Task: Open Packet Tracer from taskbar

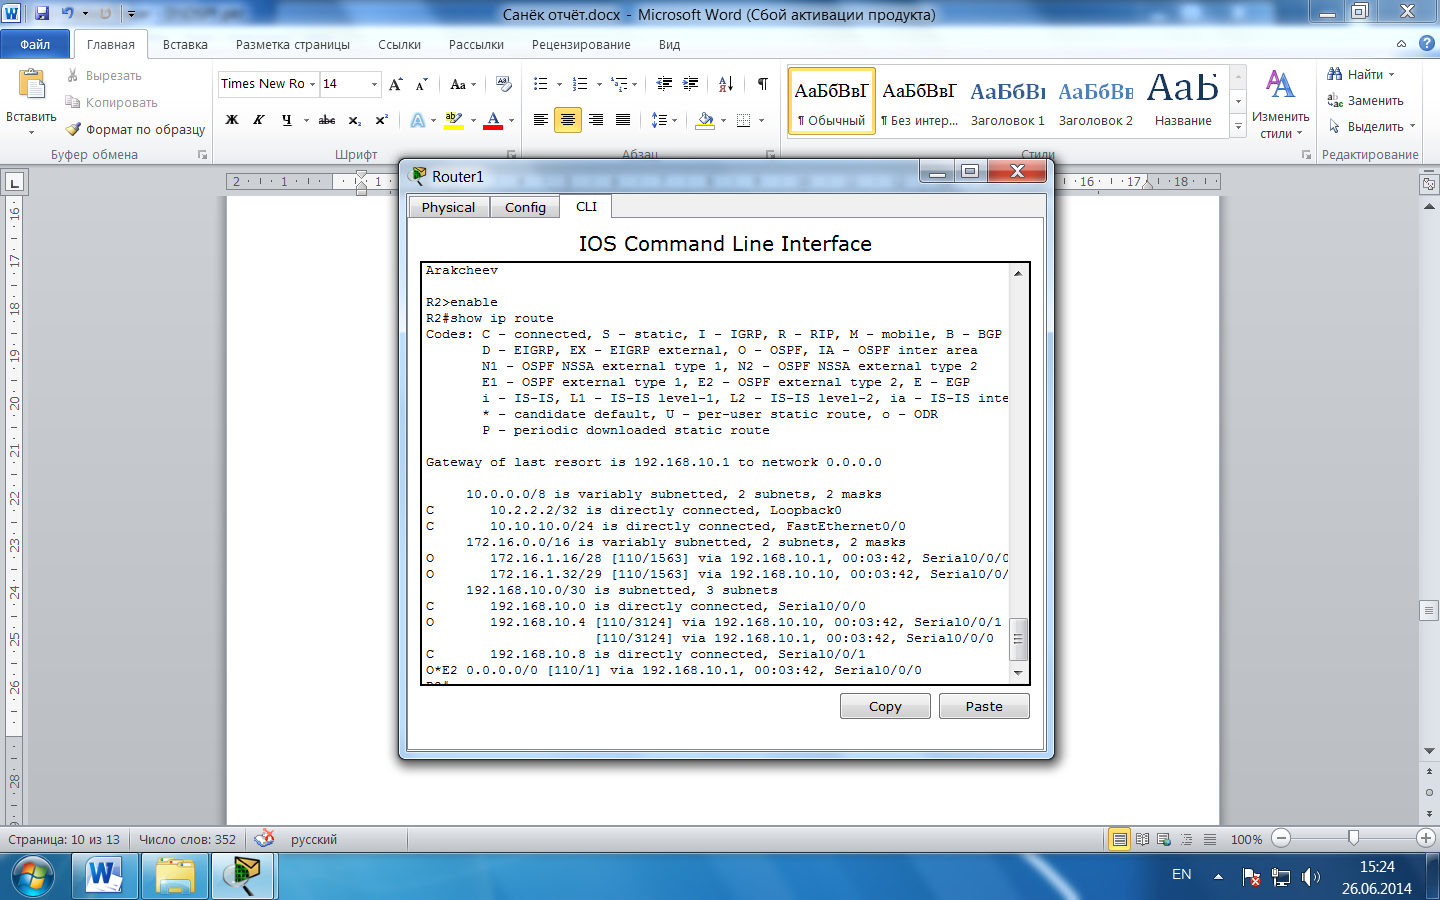Action: (x=242, y=877)
